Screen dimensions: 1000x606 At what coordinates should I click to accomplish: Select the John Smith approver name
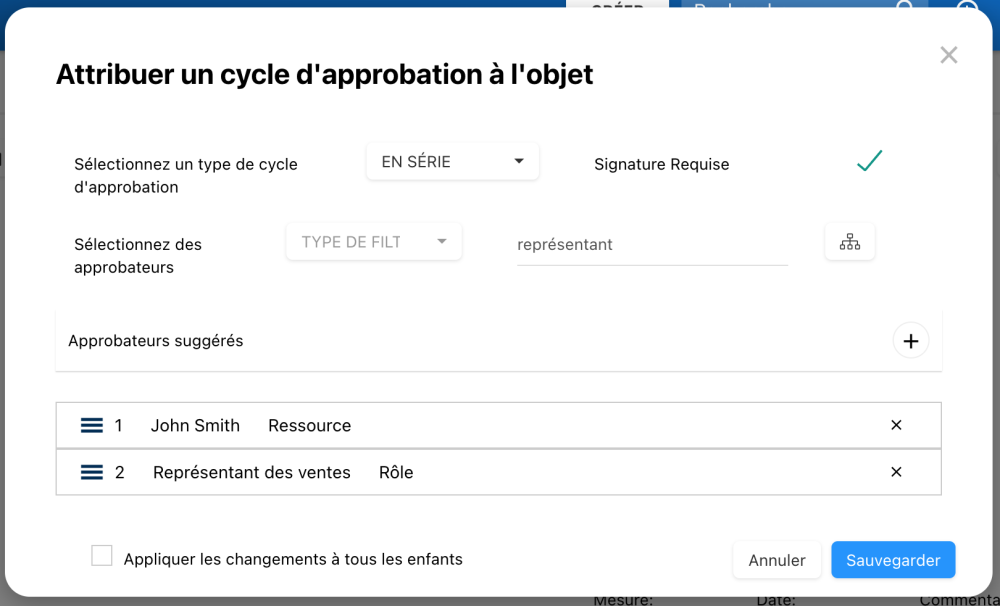point(195,426)
